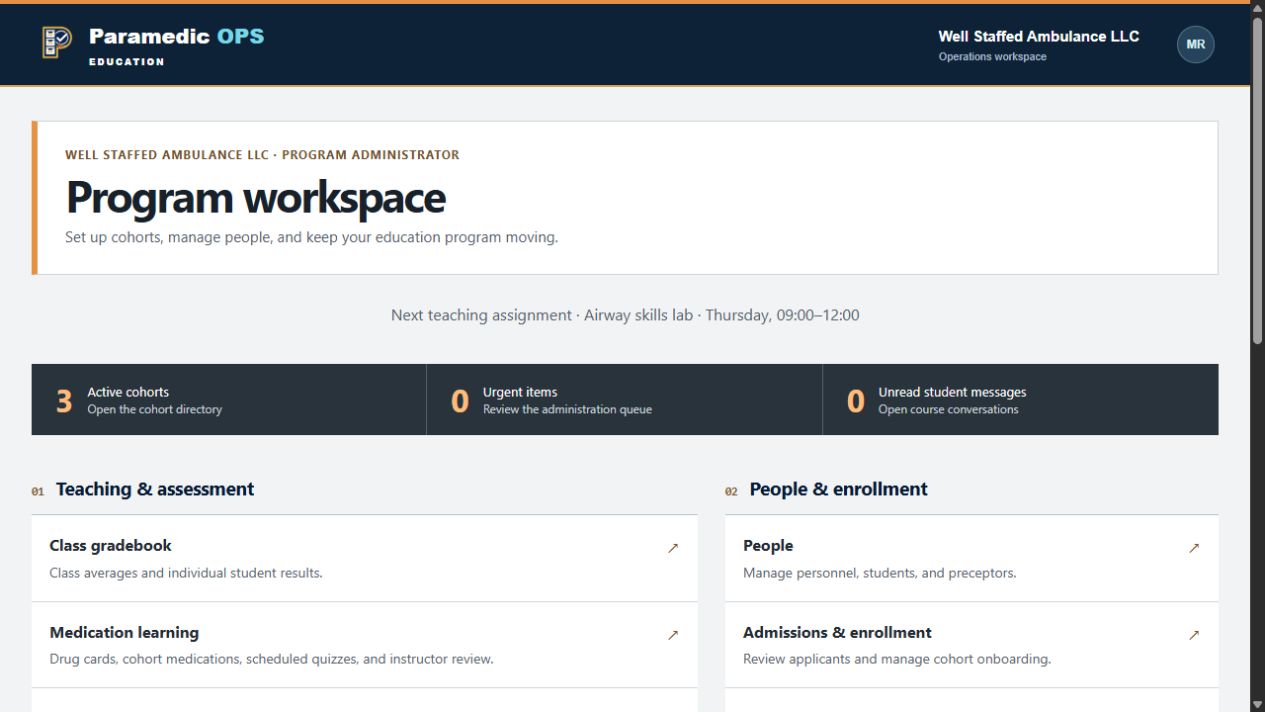Click the Set up cohorts description text

click(x=312, y=238)
